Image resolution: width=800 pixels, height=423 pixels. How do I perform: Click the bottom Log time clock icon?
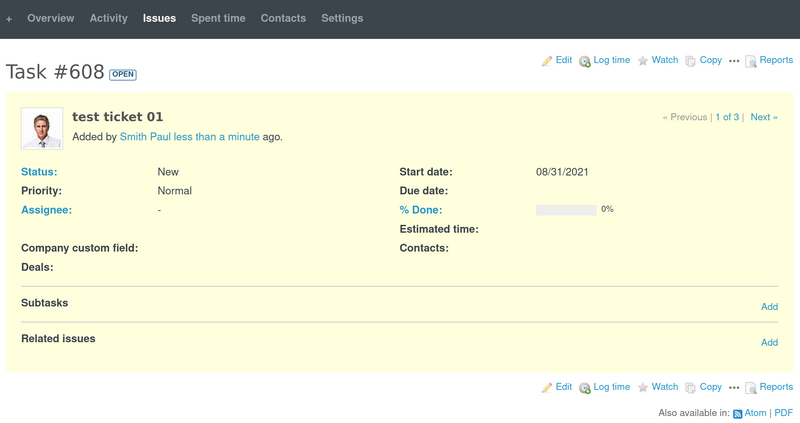pos(585,387)
